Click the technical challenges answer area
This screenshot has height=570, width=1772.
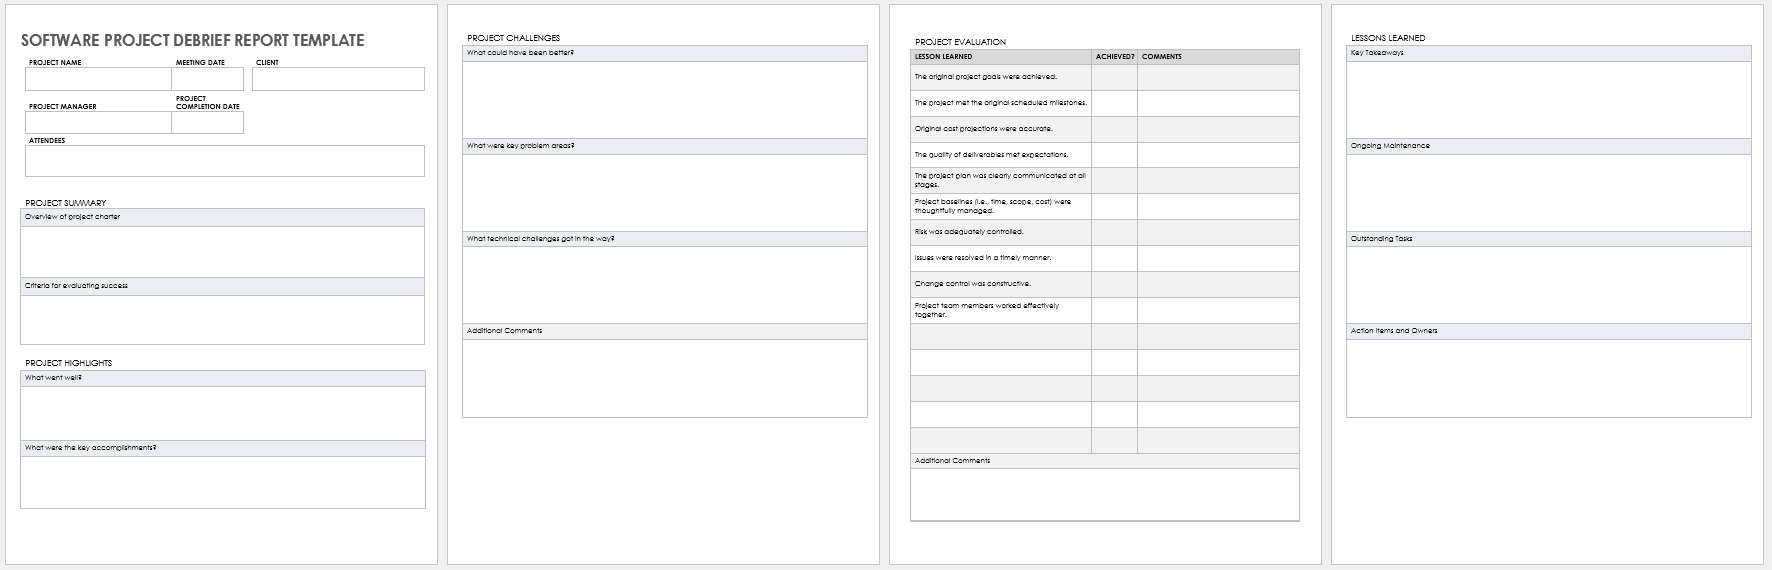[x=664, y=285]
